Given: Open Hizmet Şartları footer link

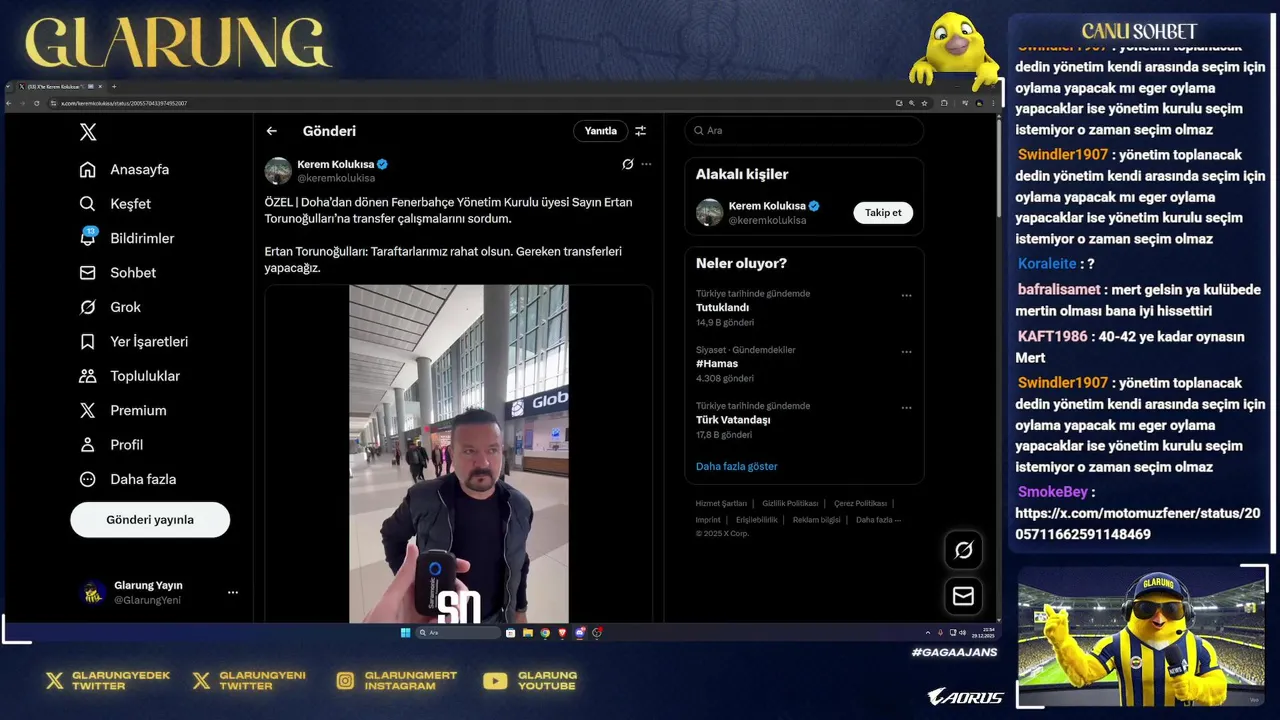Looking at the screenshot, I should coord(721,503).
